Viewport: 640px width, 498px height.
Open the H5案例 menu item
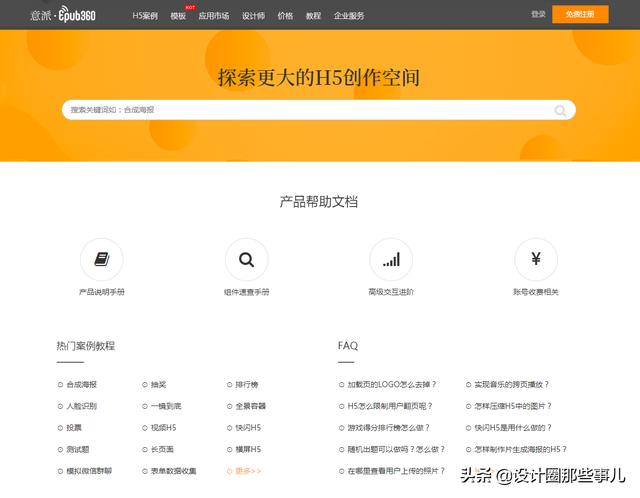(145, 16)
